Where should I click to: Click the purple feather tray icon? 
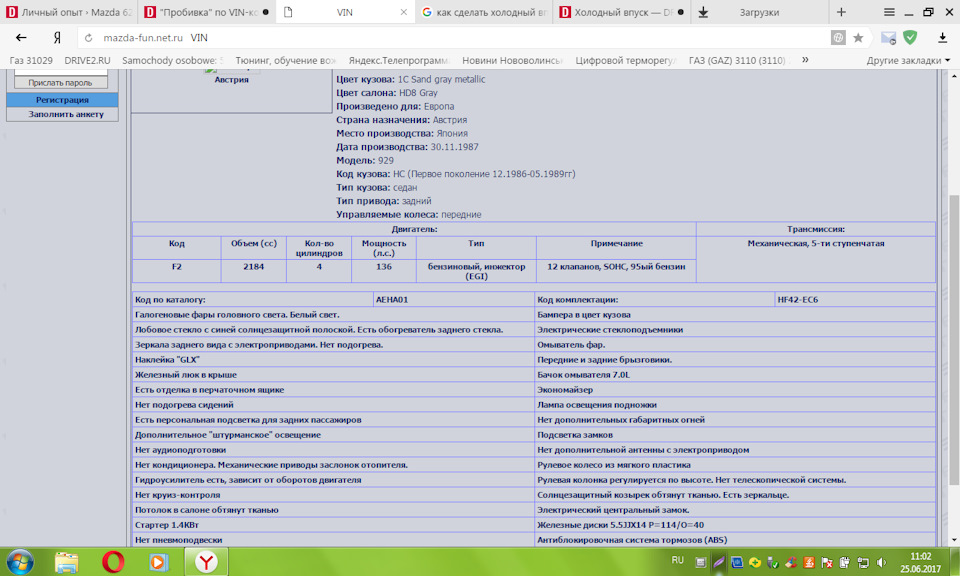pyautogui.click(x=719, y=562)
